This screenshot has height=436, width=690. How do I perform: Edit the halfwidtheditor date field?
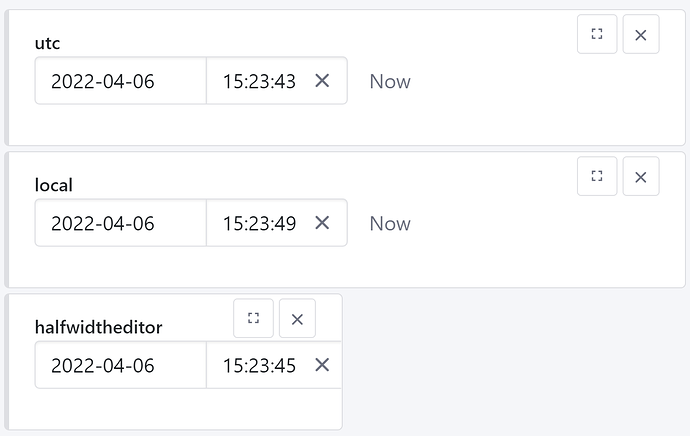click(121, 365)
